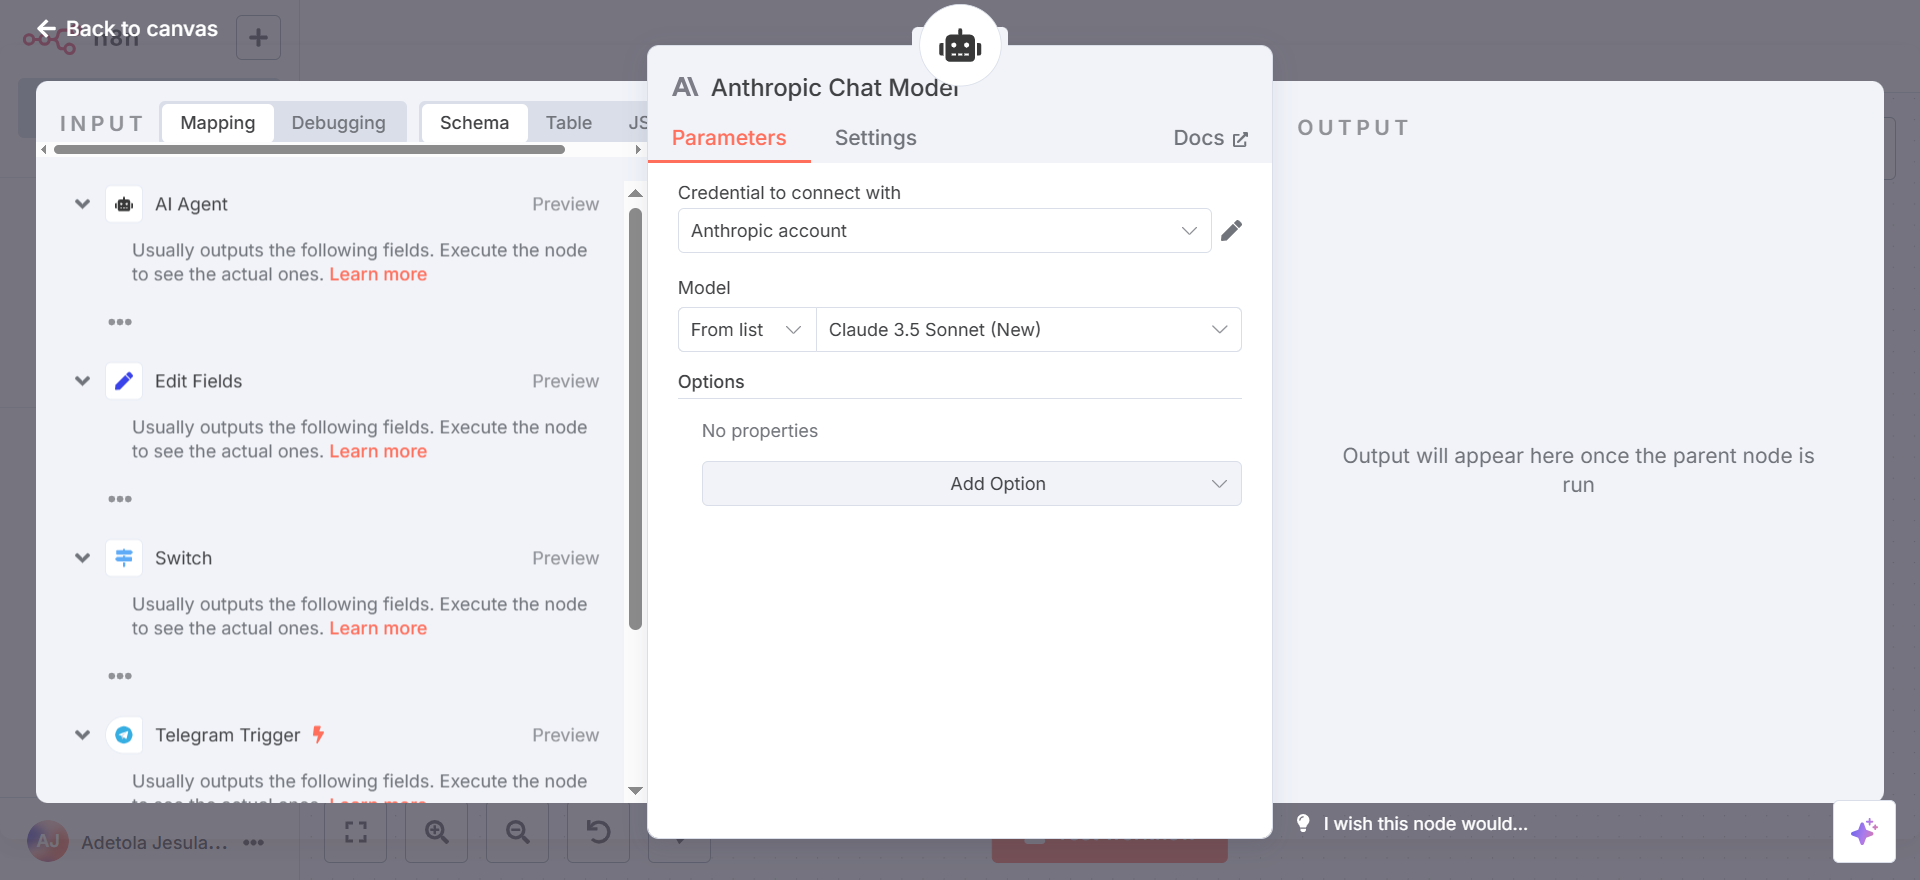This screenshot has height=880, width=1920.
Task: Switch to Debugging input mode
Action: pos(338,123)
